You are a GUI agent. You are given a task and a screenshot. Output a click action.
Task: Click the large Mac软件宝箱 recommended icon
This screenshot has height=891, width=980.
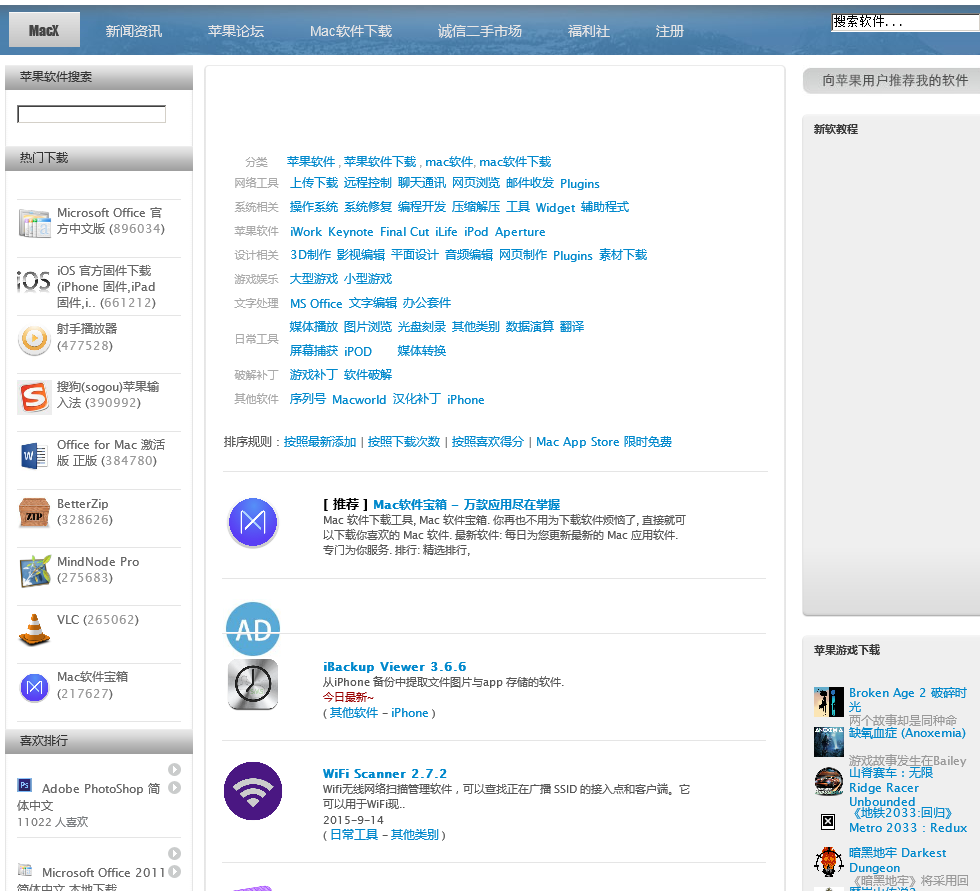pyautogui.click(x=253, y=522)
